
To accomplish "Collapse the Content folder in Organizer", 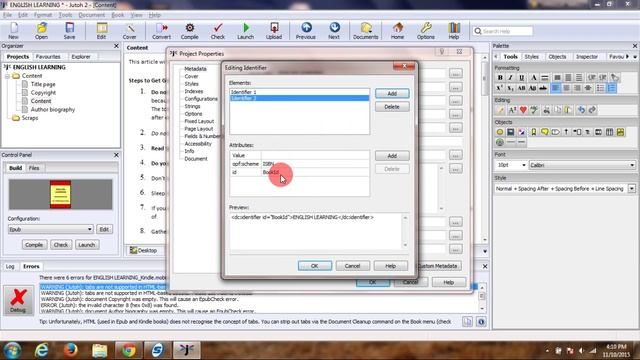I will click(x=7, y=76).
